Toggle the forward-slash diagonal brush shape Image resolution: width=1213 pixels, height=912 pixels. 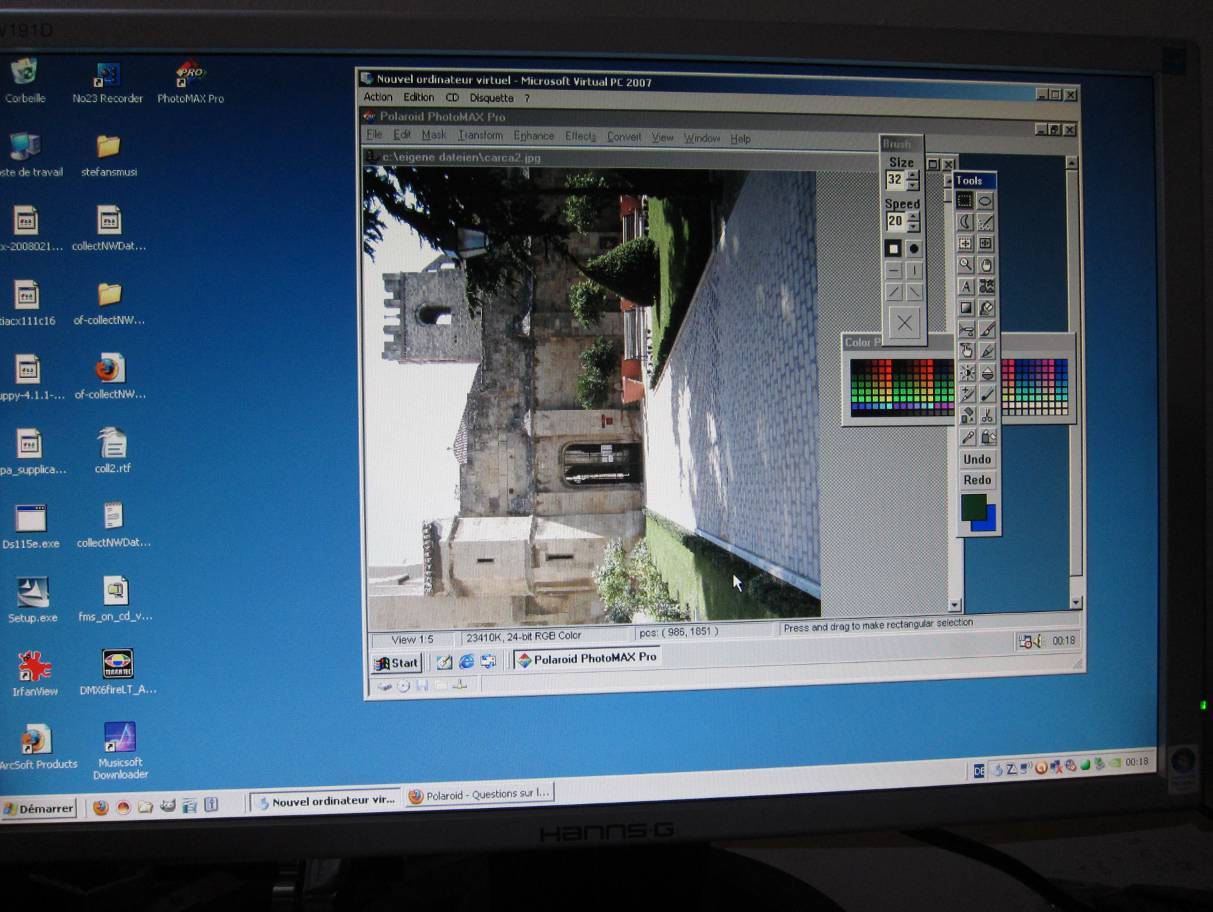point(894,292)
